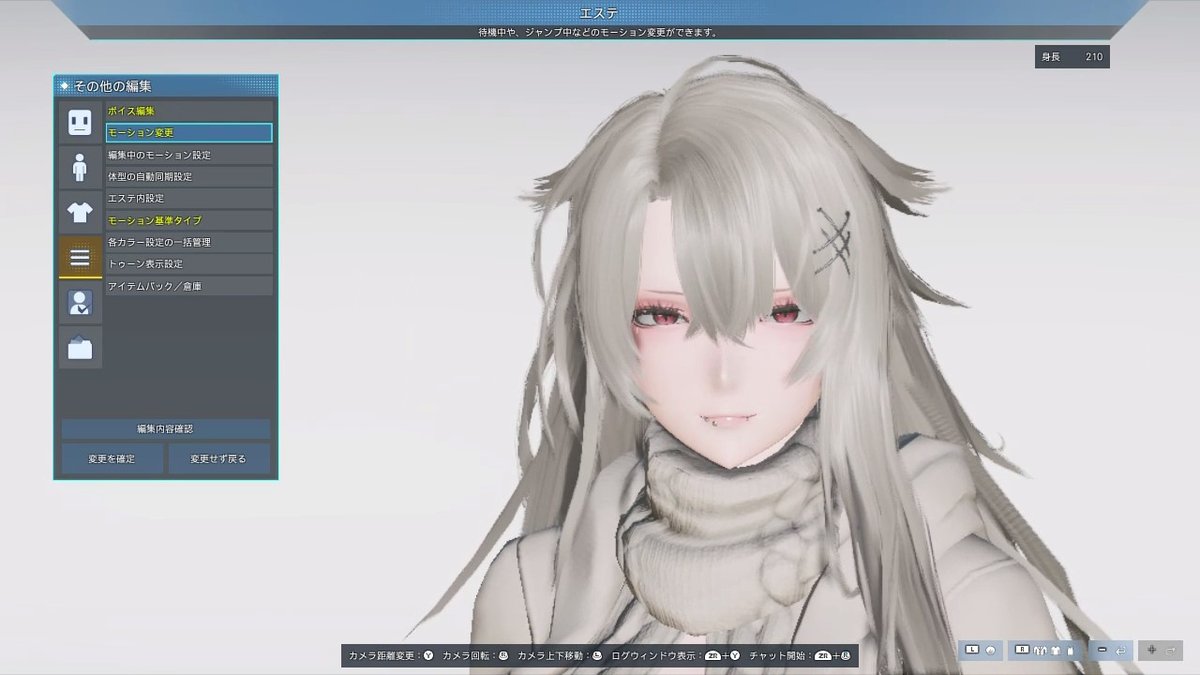Click the greyed plus hint box
The width and height of the screenshot is (1200, 675).
(x=1161, y=650)
